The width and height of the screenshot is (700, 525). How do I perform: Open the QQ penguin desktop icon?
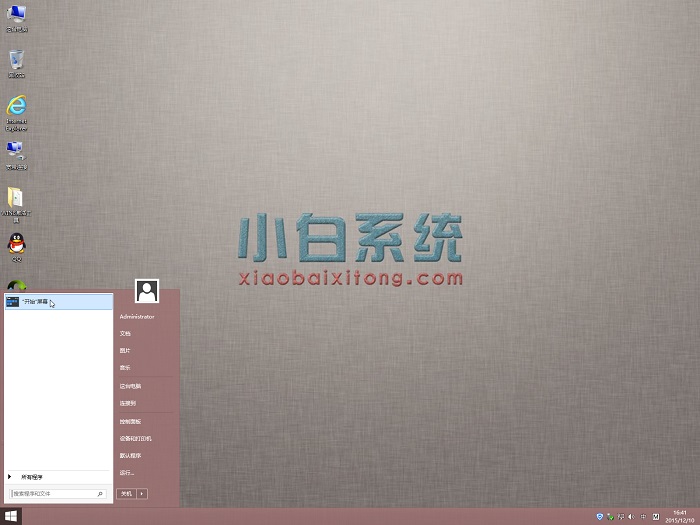pos(16,243)
